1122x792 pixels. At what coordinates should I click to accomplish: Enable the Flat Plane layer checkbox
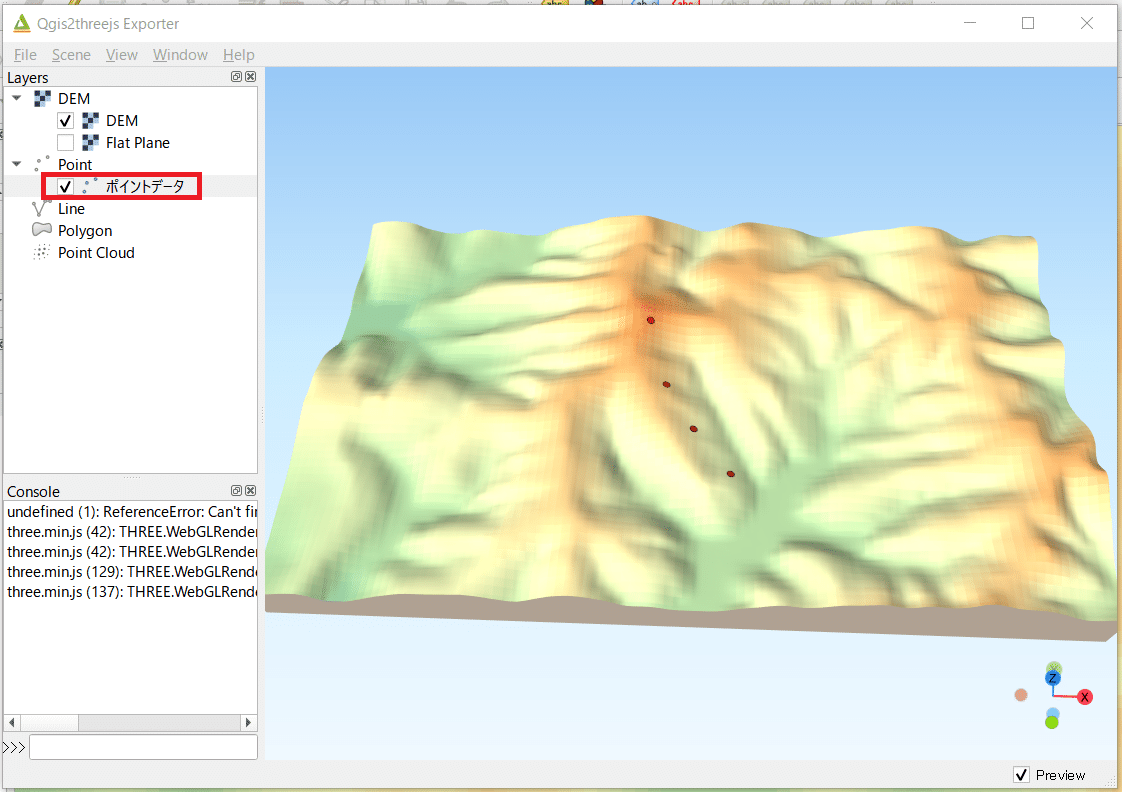pos(65,143)
